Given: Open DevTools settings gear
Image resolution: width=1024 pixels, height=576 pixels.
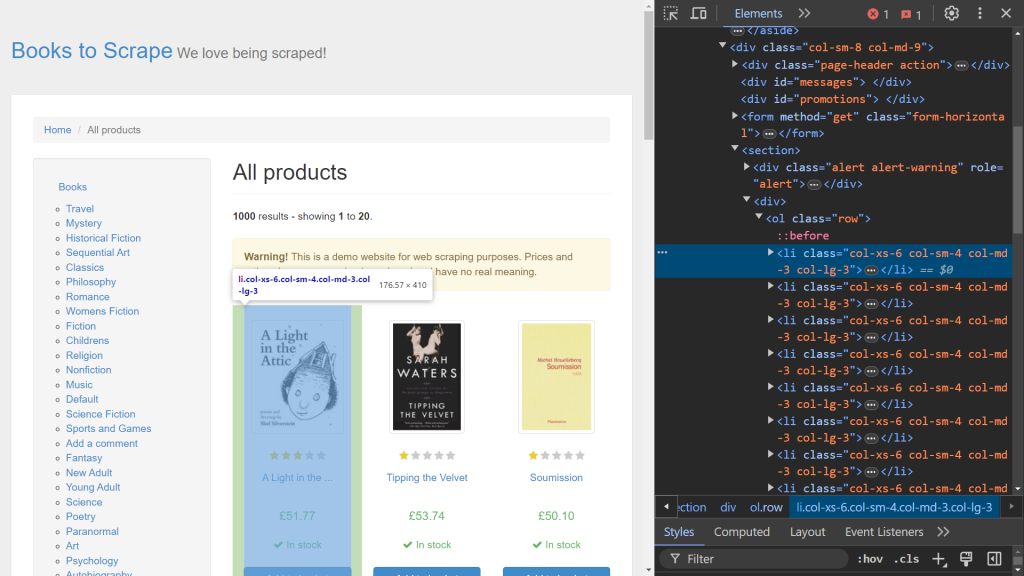Looking at the screenshot, I should click(x=953, y=13).
